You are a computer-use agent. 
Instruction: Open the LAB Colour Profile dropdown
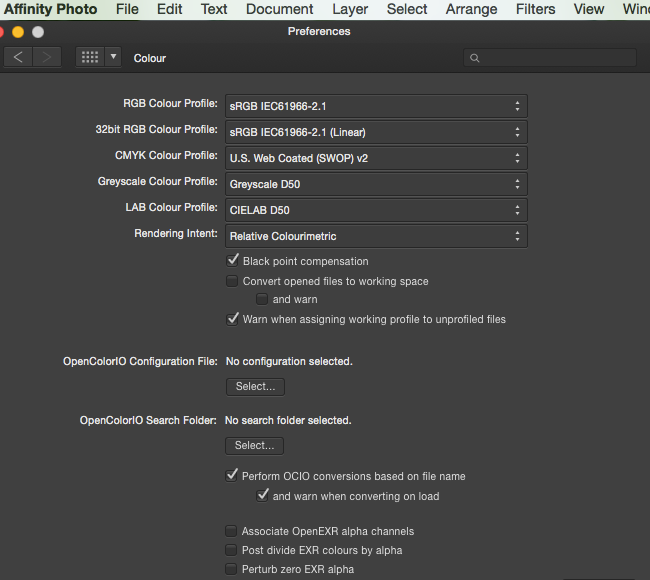376,210
